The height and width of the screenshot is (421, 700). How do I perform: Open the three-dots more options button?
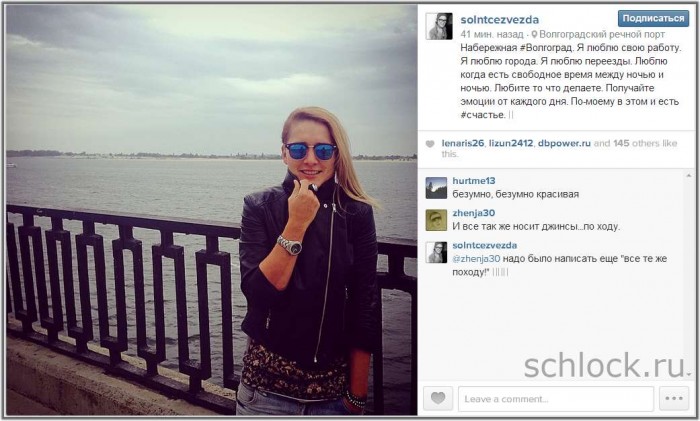[x=674, y=398]
